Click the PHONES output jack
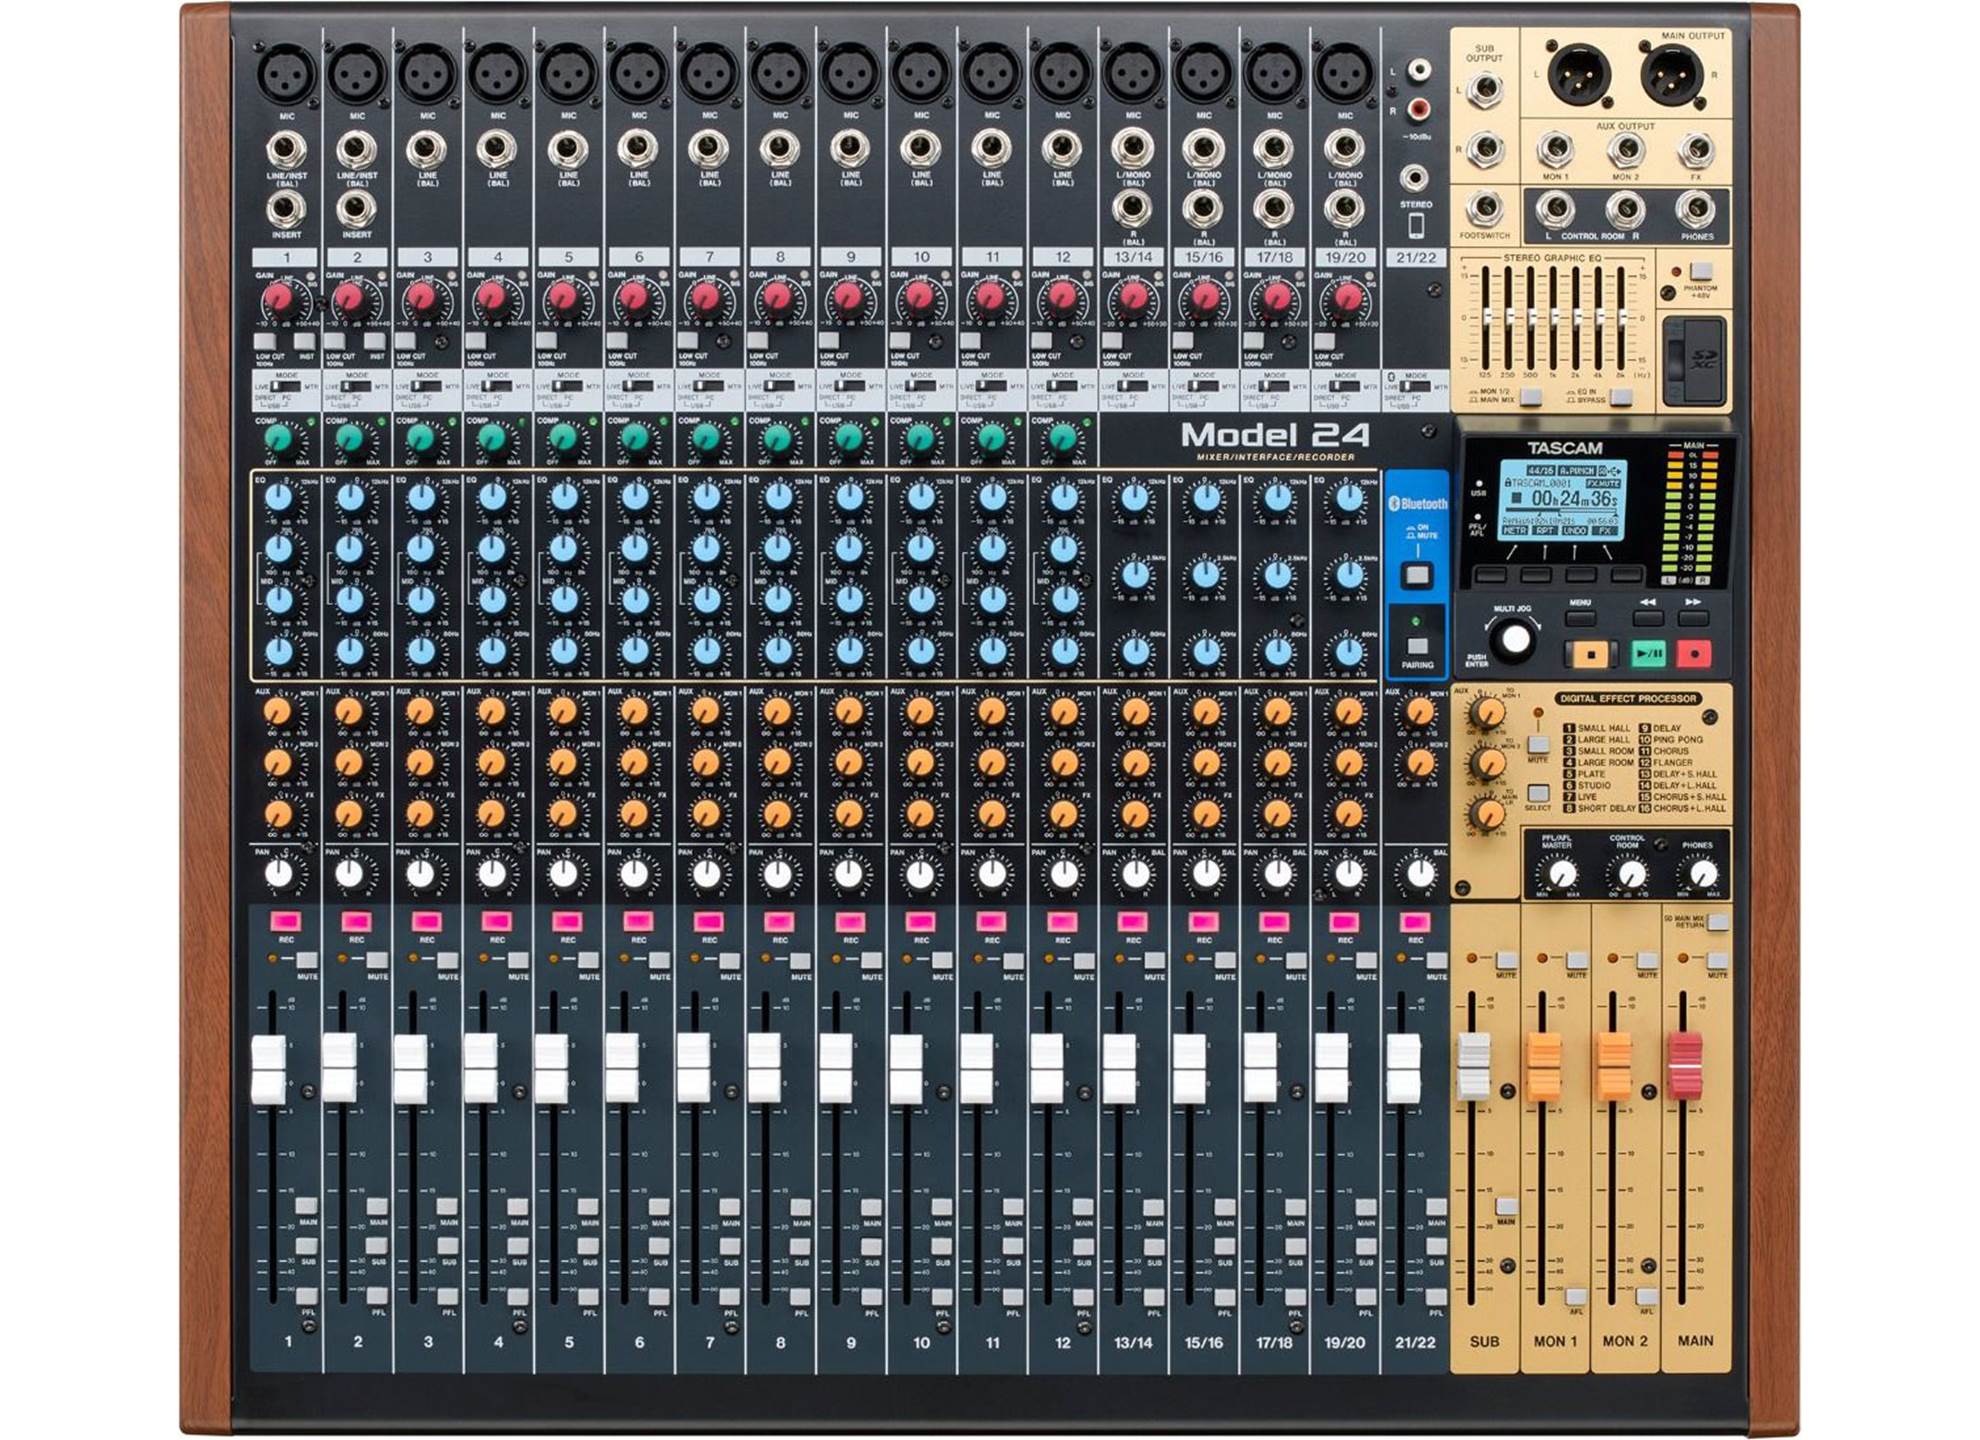The width and height of the screenshot is (1980, 1440). pos(1696,210)
